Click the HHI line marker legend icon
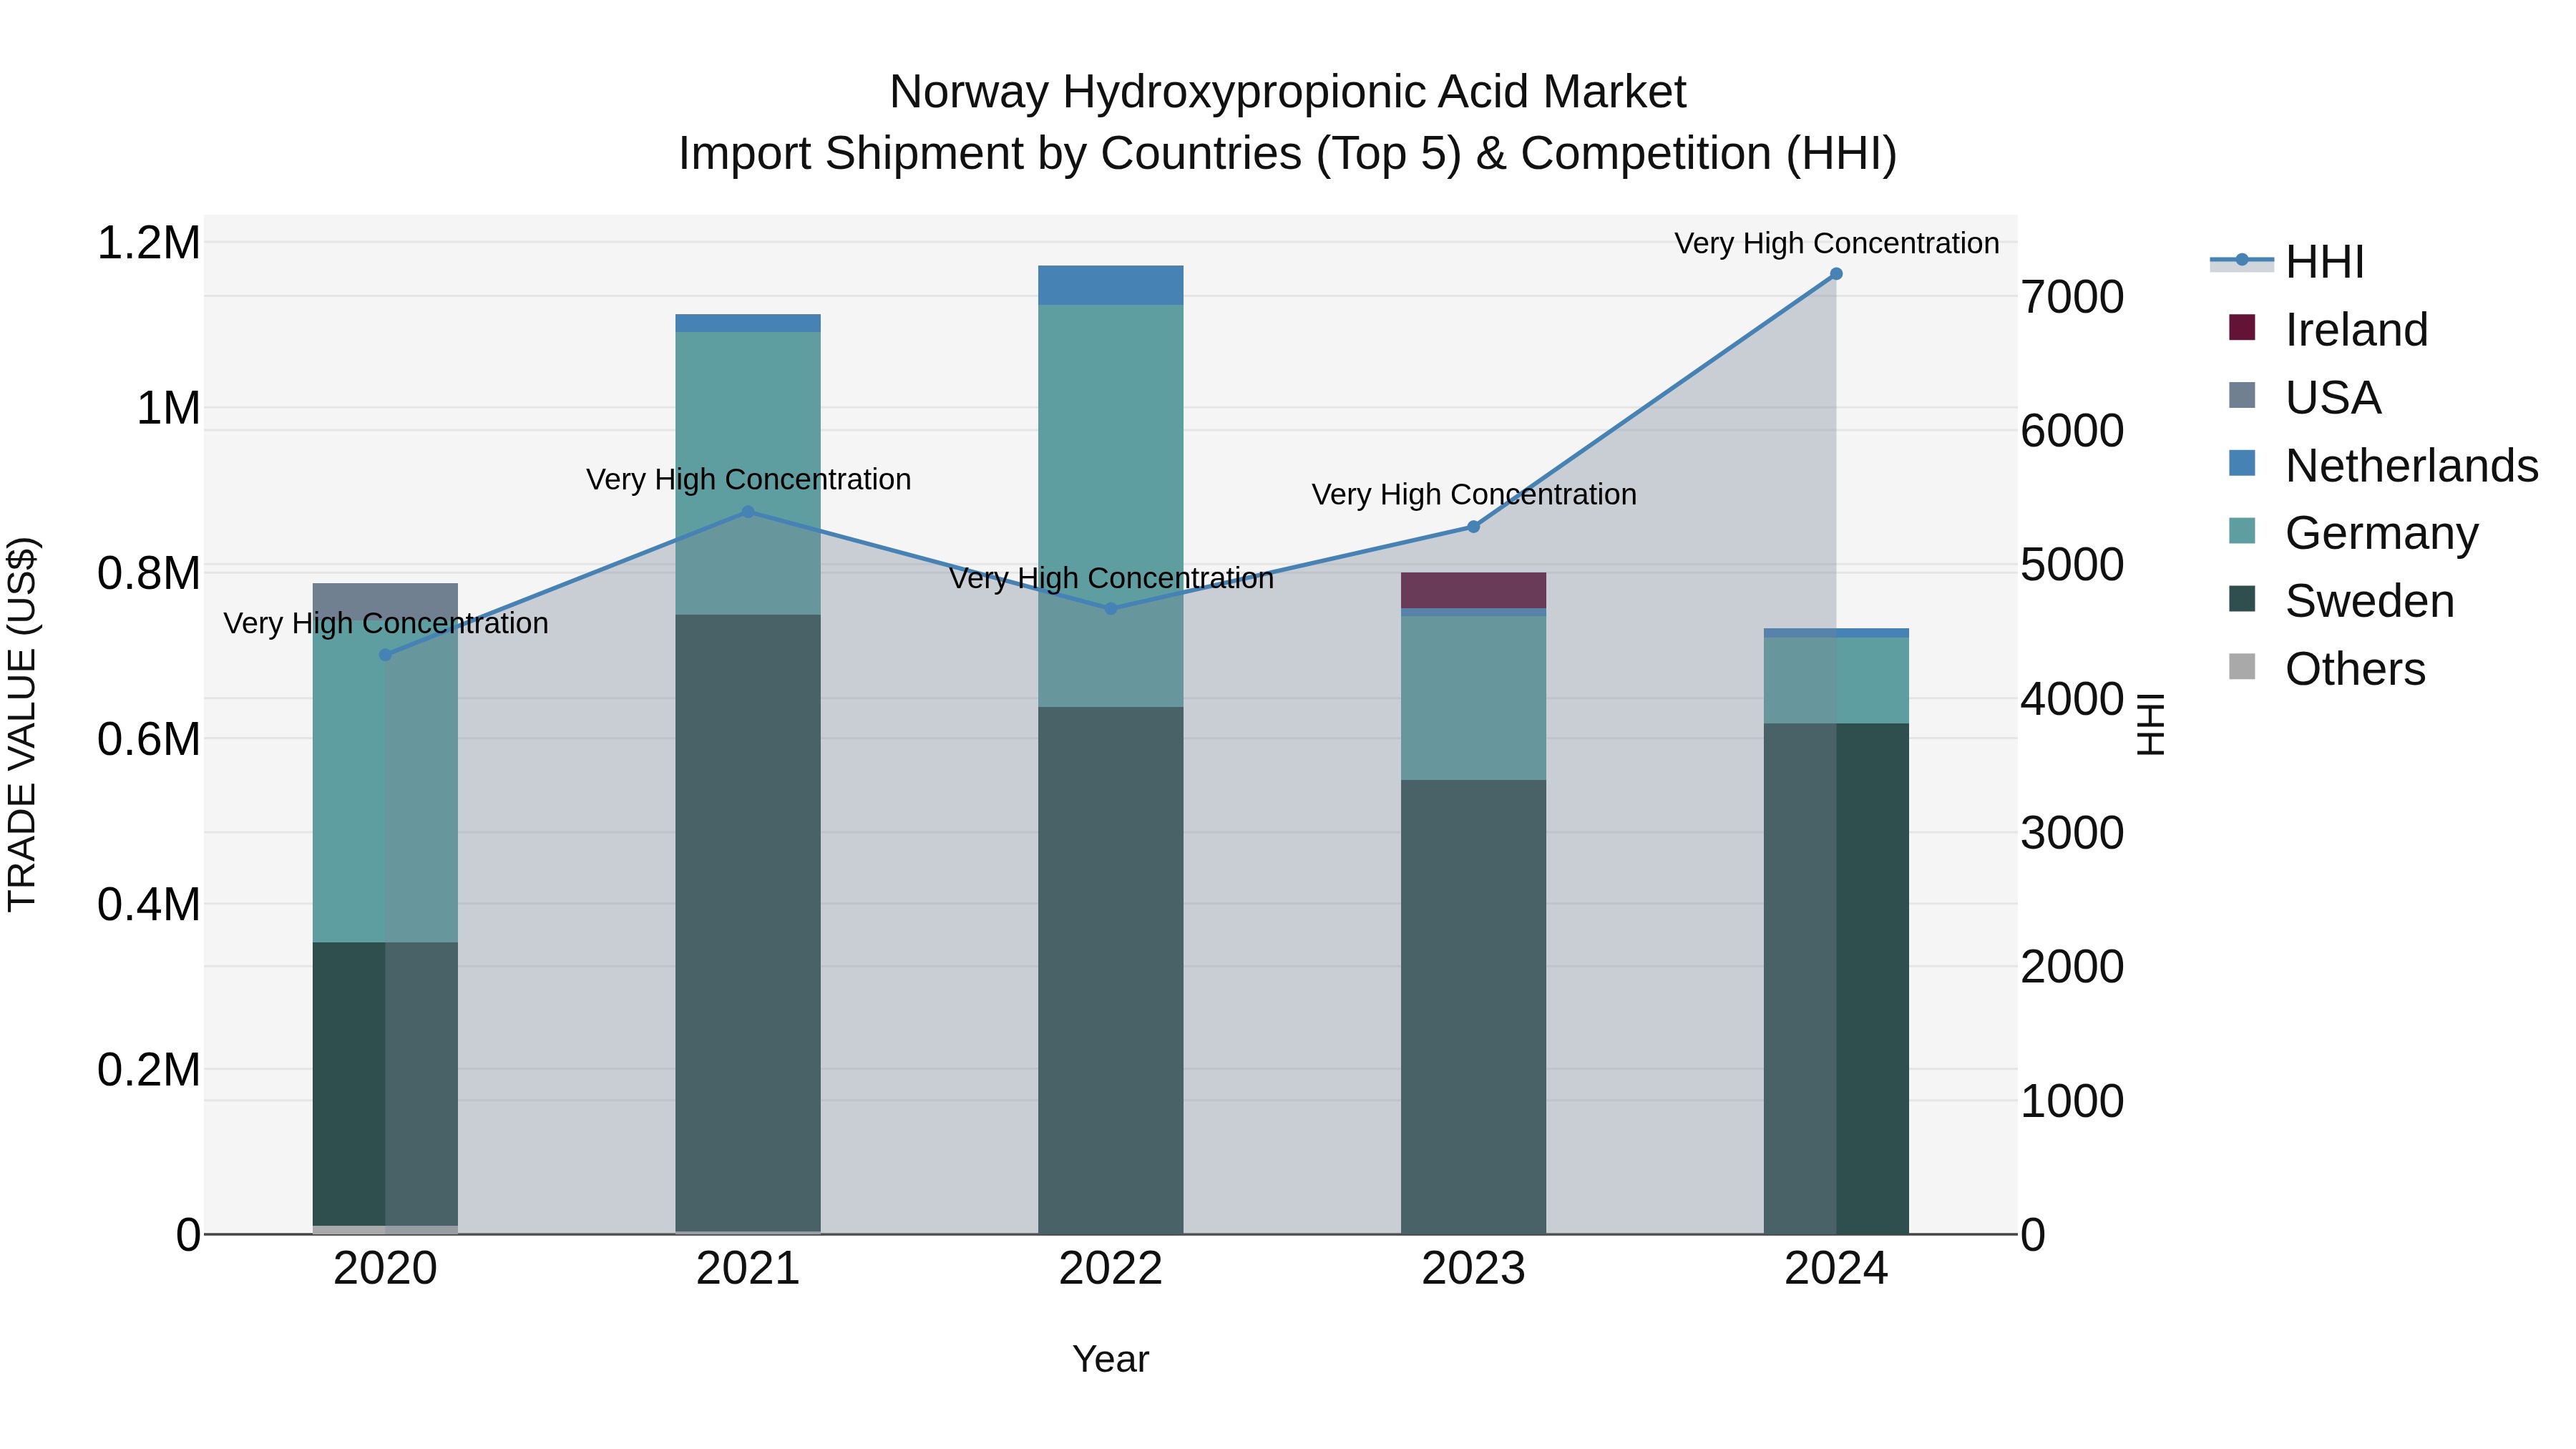Viewport: 2576px width, 1449px height. (x=2242, y=260)
